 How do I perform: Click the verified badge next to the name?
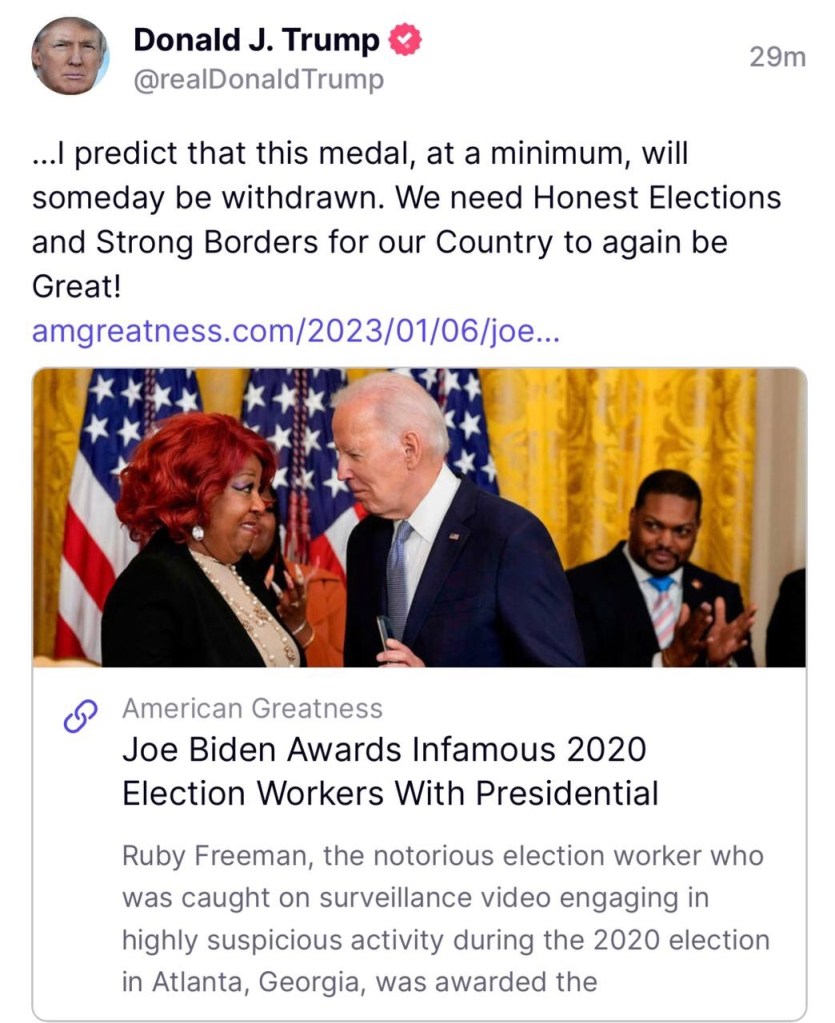tap(405, 40)
